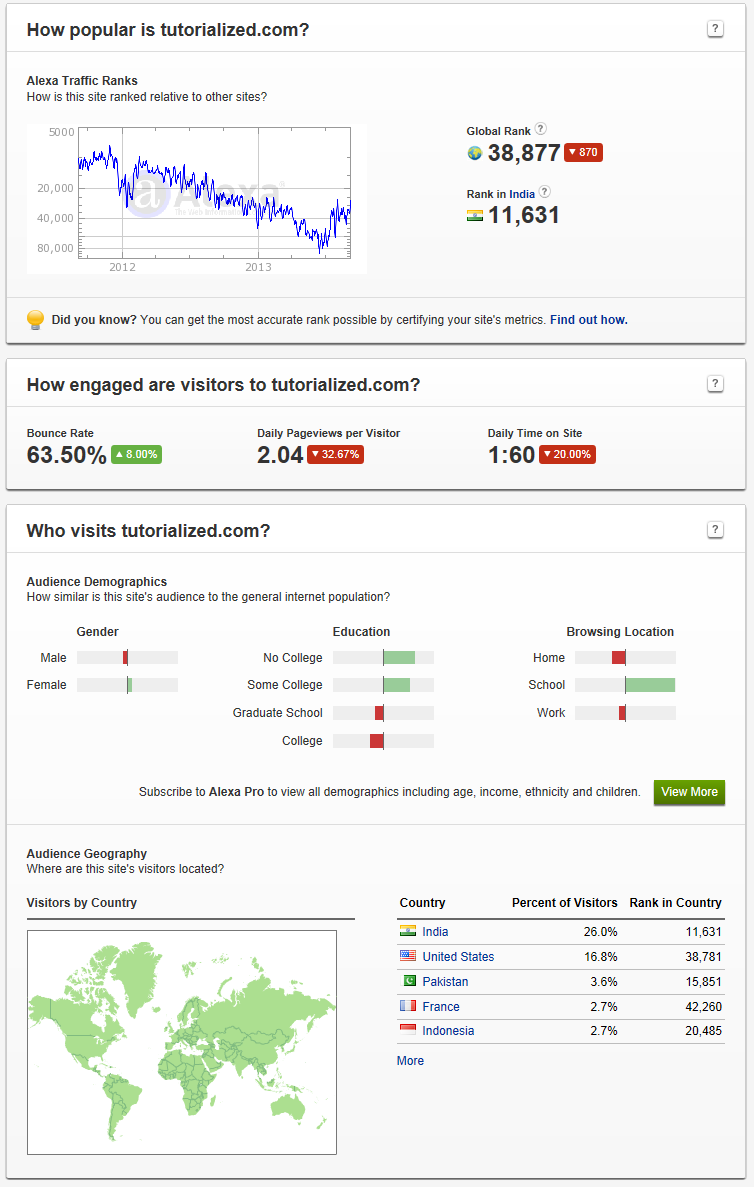Click India flag beside rank 11,631
Viewport: 754px width, 1187px height.
pos(475,216)
